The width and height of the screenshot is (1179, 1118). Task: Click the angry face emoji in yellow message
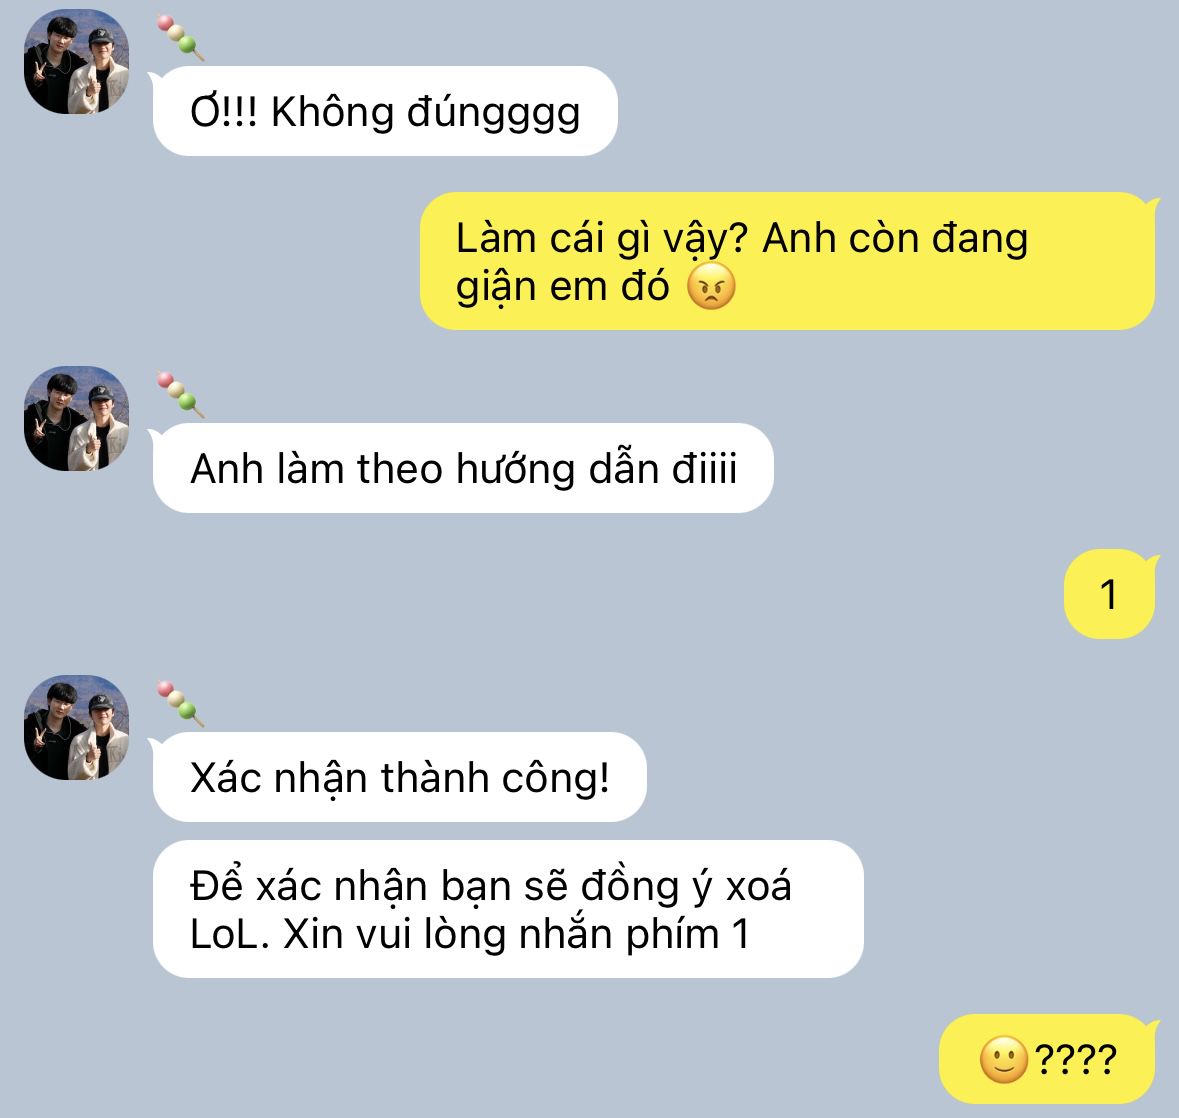point(711,286)
